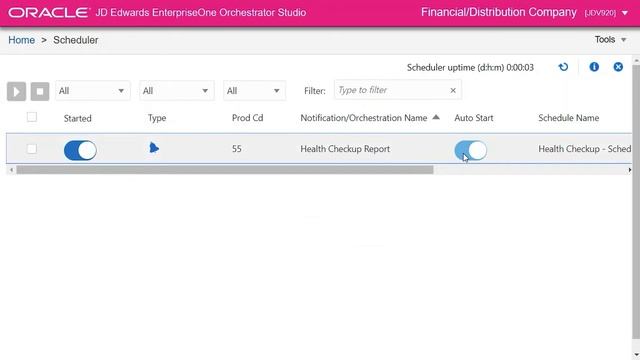Click the Started column header
The image size is (640, 360).
click(78, 118)
